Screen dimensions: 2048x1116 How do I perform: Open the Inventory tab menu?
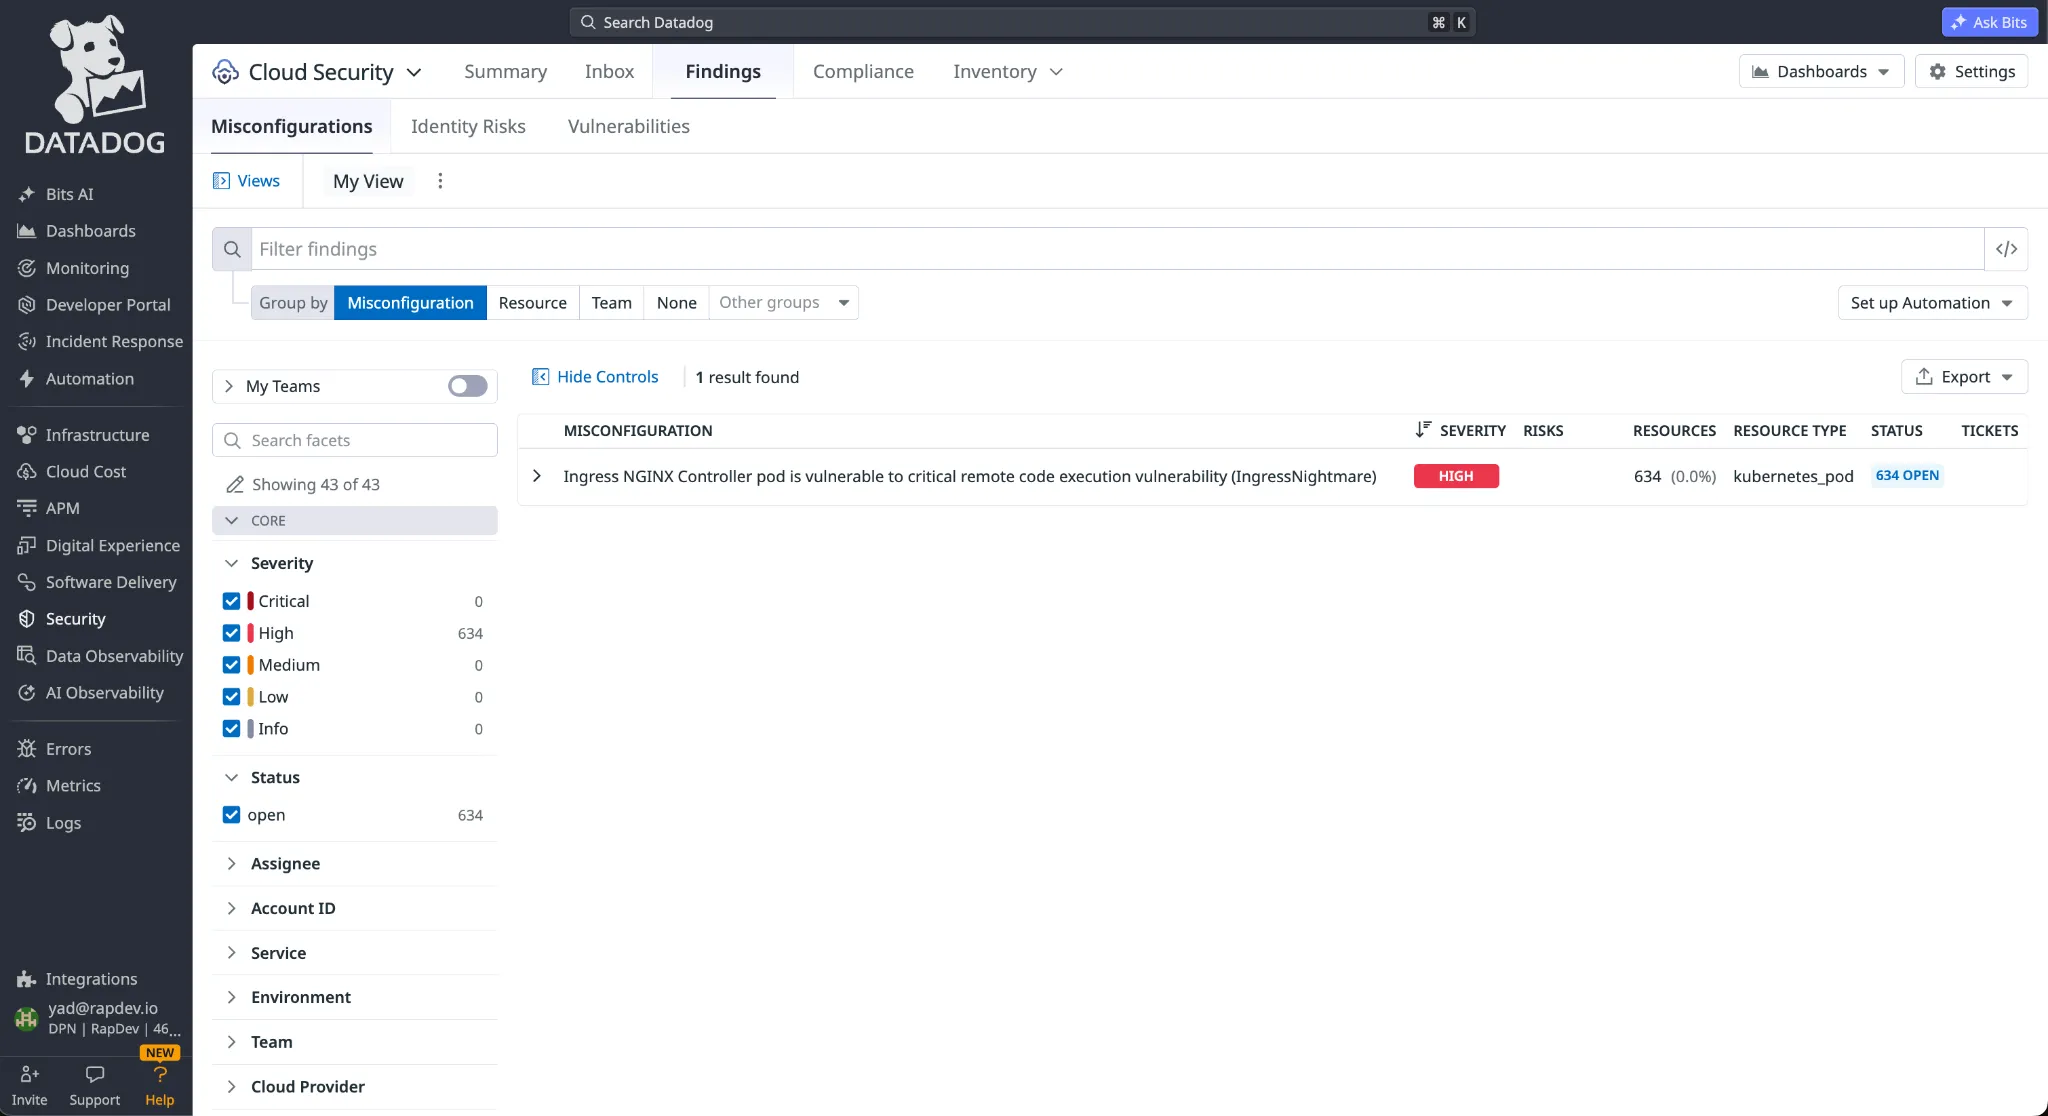(x=1007, y=71)
